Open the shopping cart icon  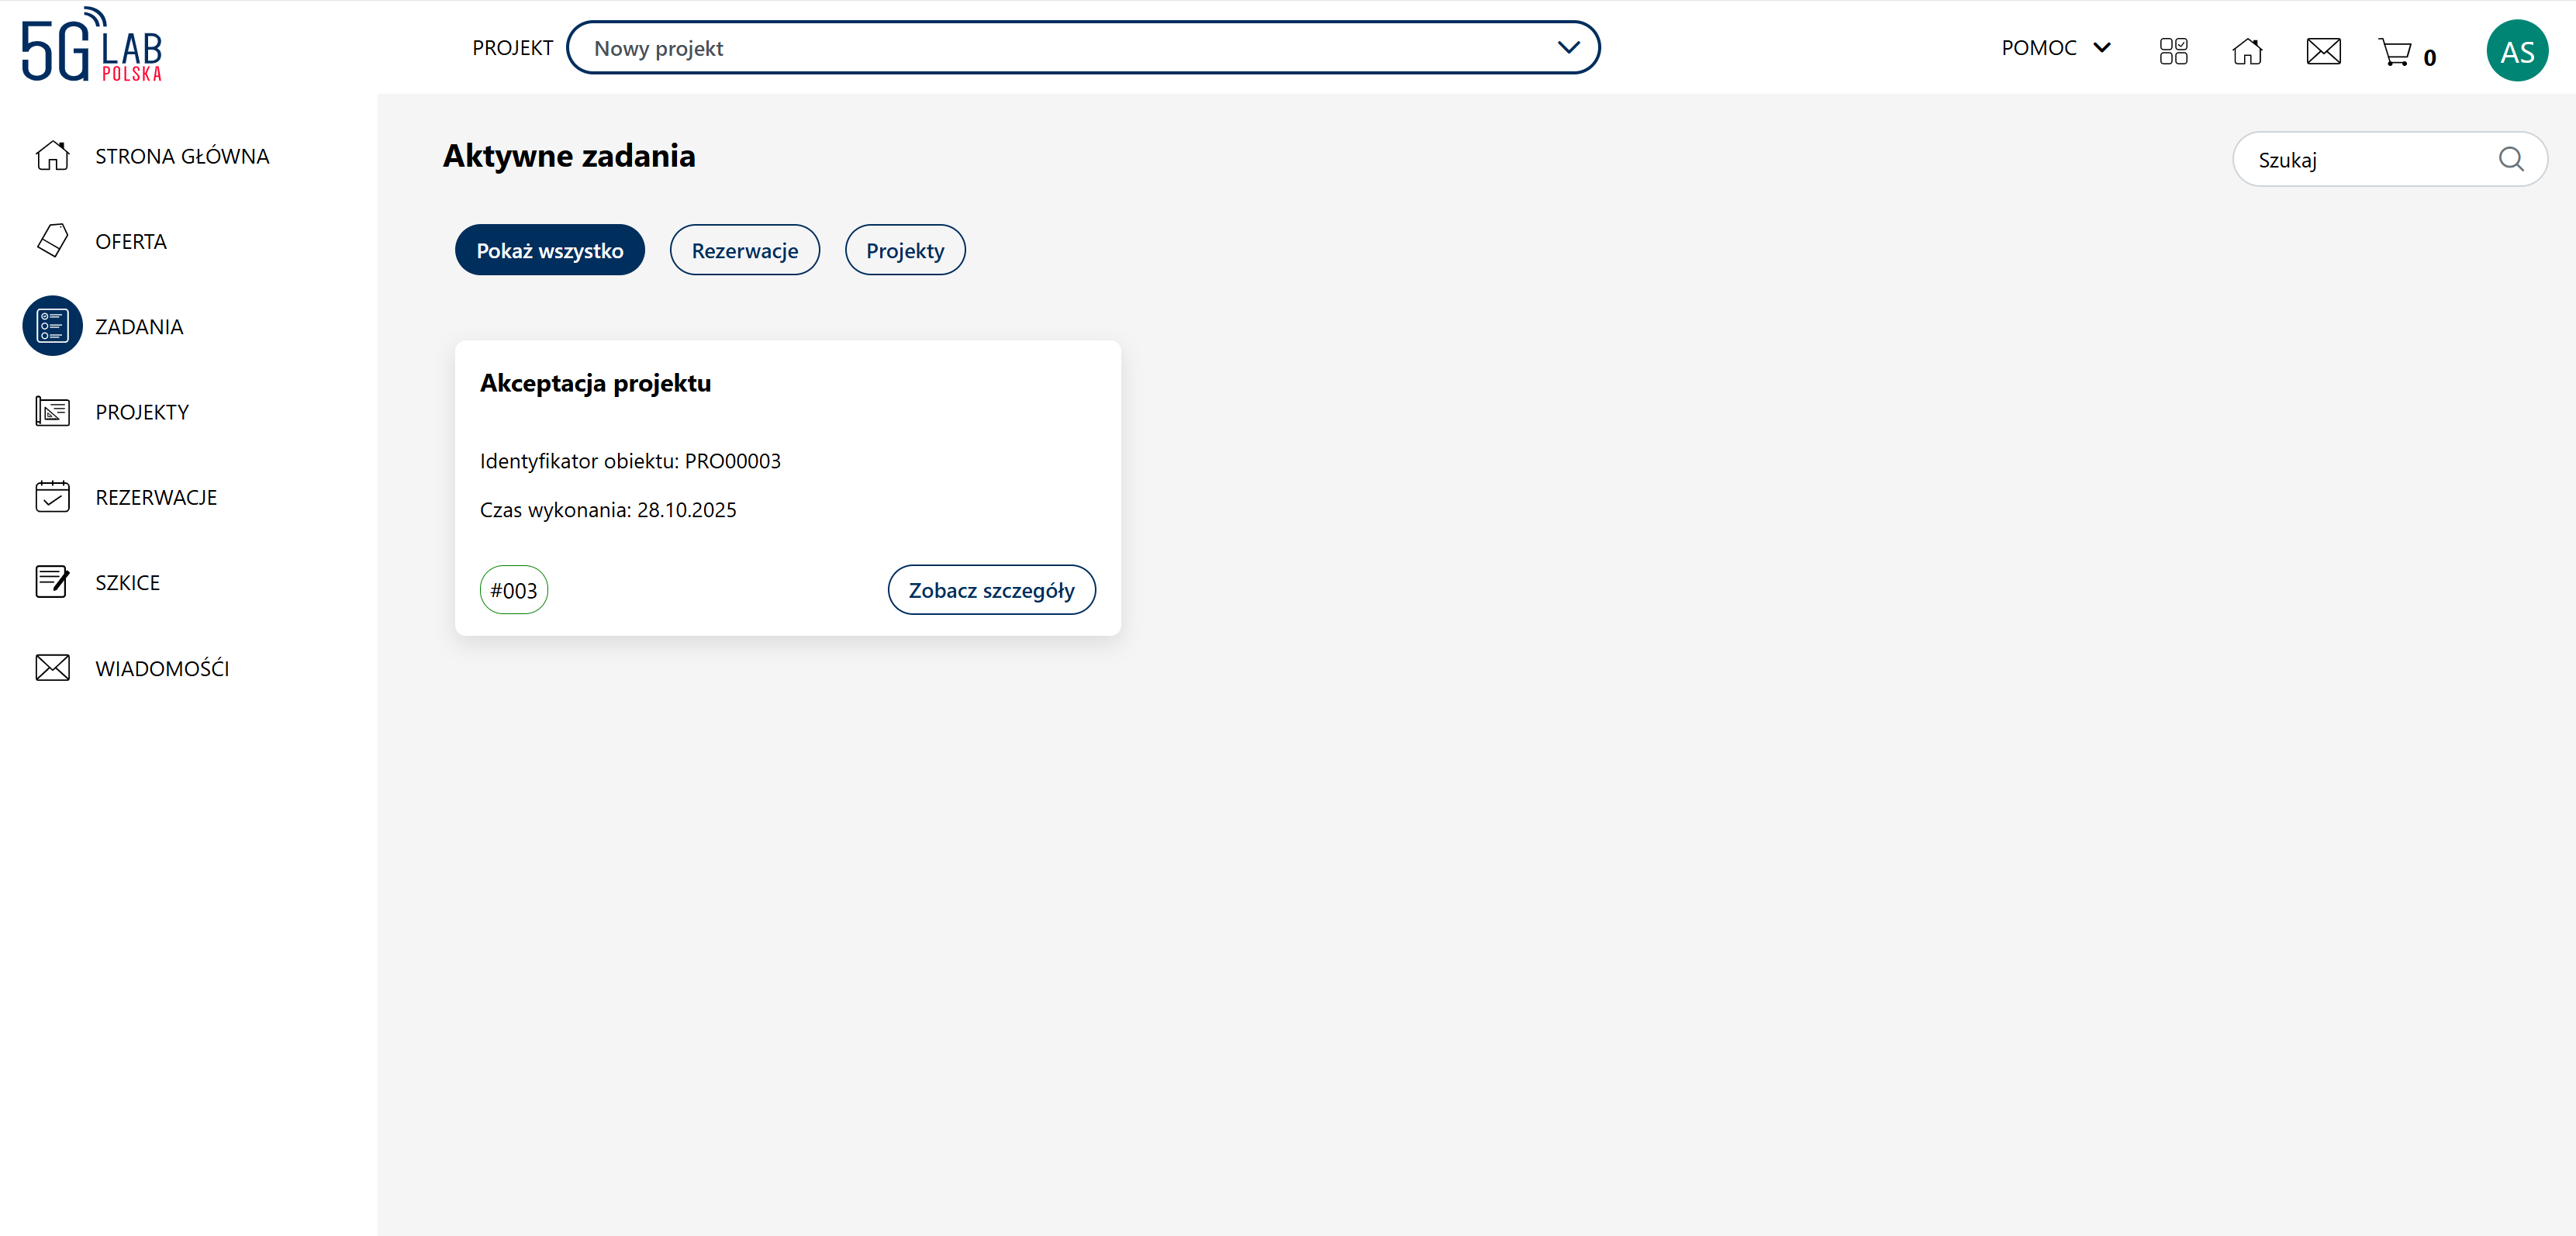2395,52
